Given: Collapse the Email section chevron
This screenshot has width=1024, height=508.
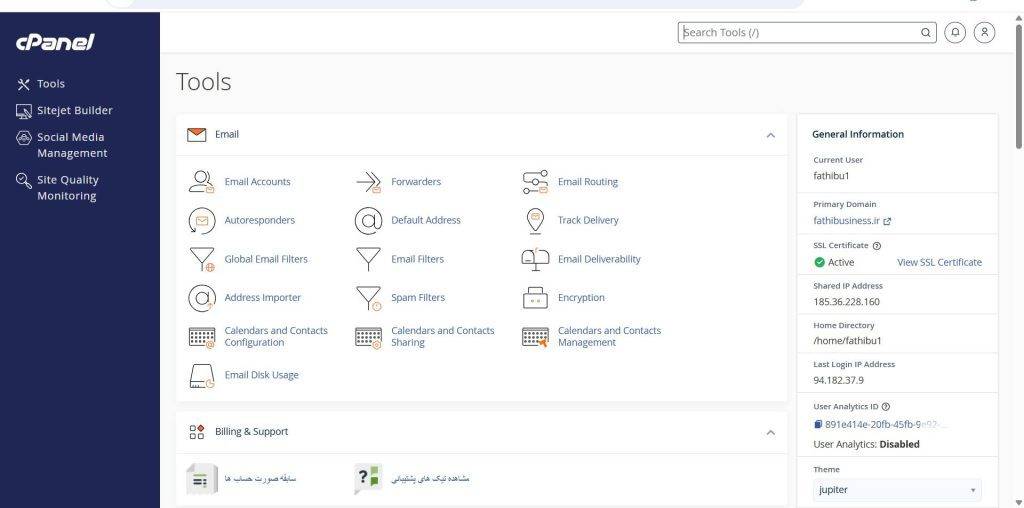Looking at the screenshot, I should point(771,135).
